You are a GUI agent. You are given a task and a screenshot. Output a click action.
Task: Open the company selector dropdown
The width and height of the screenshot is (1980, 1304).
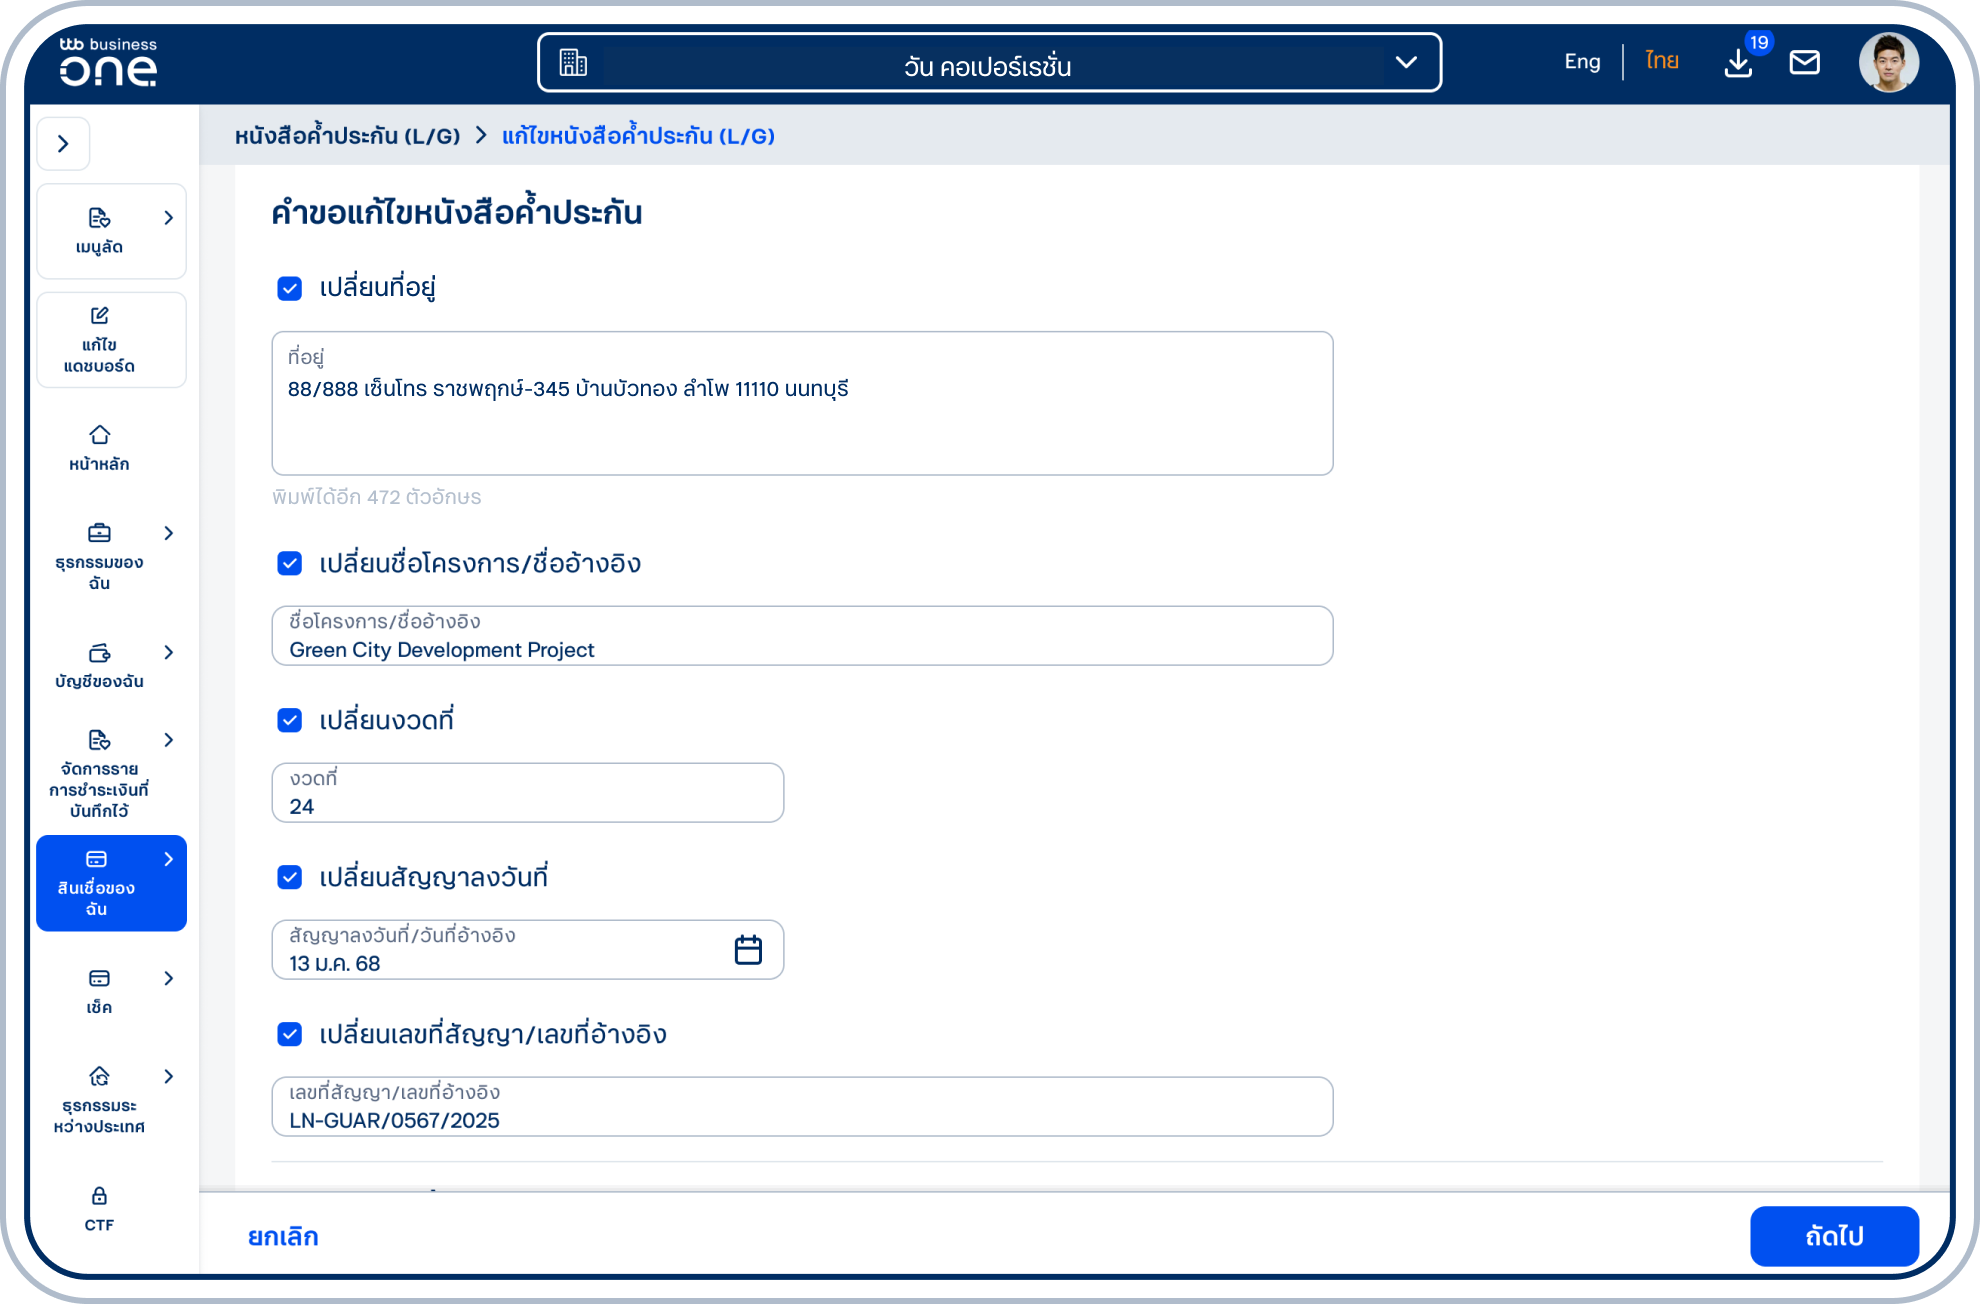988,63
